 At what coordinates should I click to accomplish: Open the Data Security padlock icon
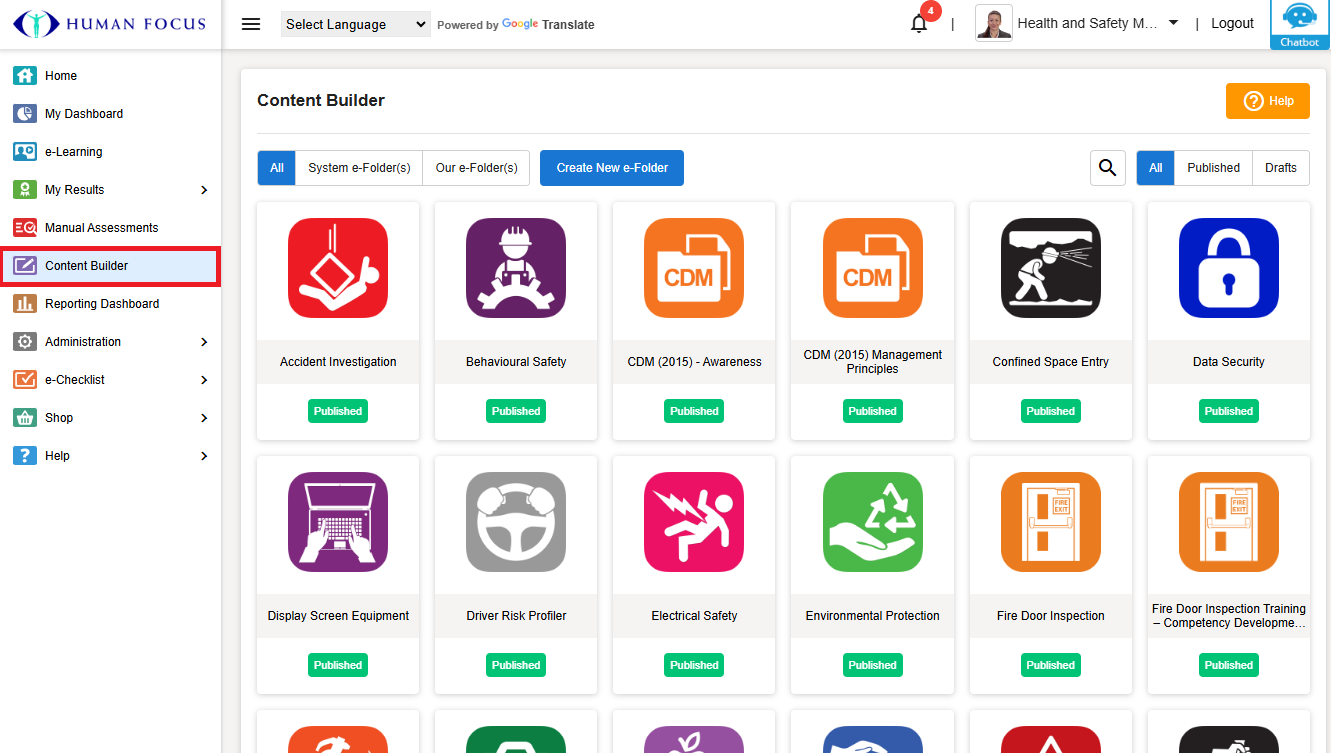click(1228, 268)
